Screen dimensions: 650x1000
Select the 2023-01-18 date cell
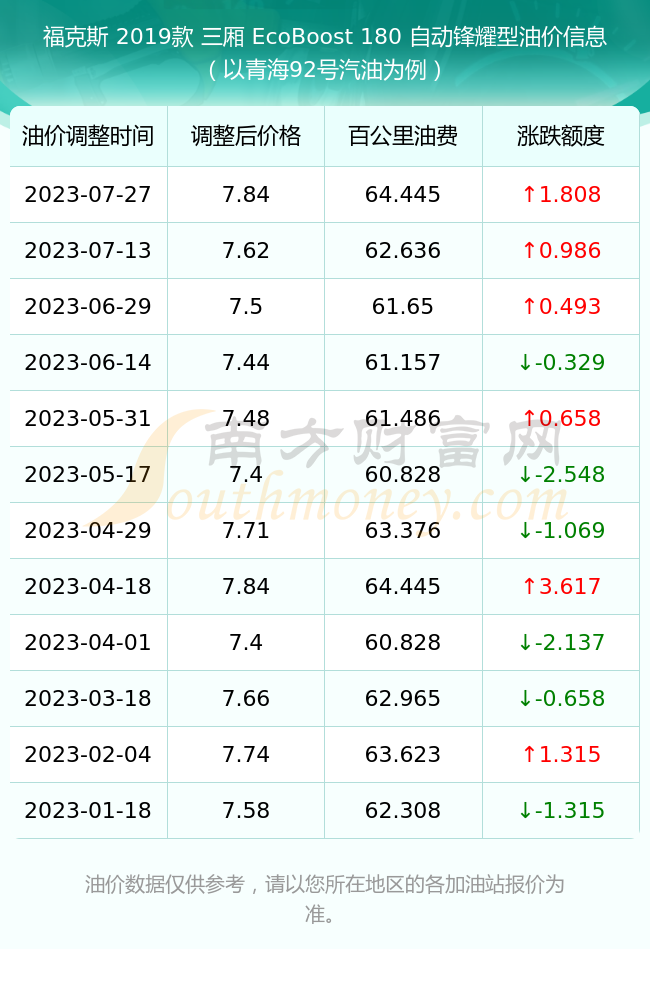tap(88, 811)
